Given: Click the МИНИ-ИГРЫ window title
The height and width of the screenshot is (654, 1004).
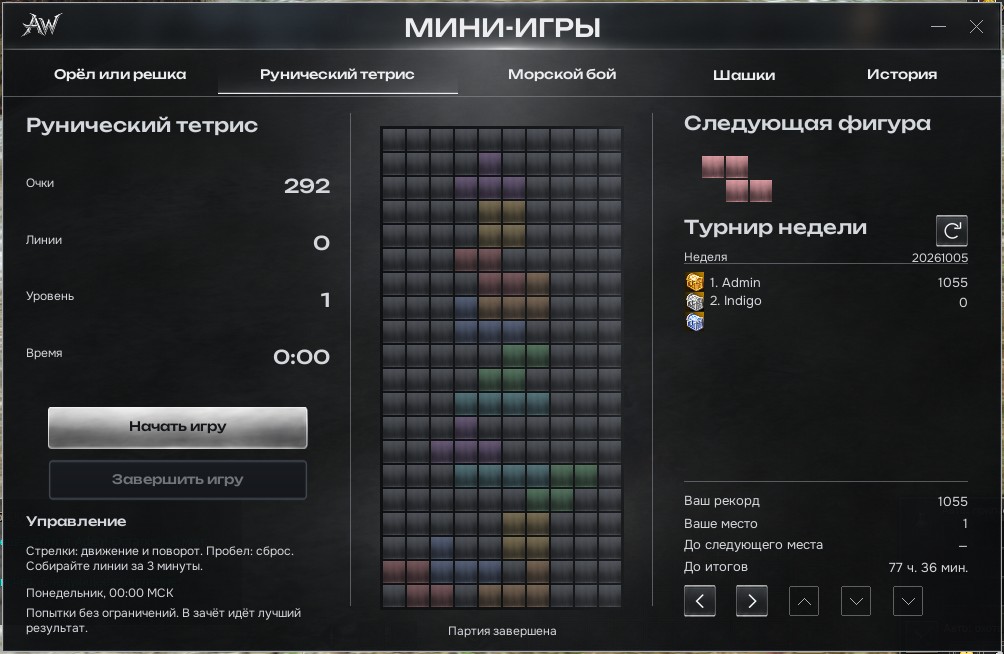Looking at the screenshot, I should pos(503,28).
